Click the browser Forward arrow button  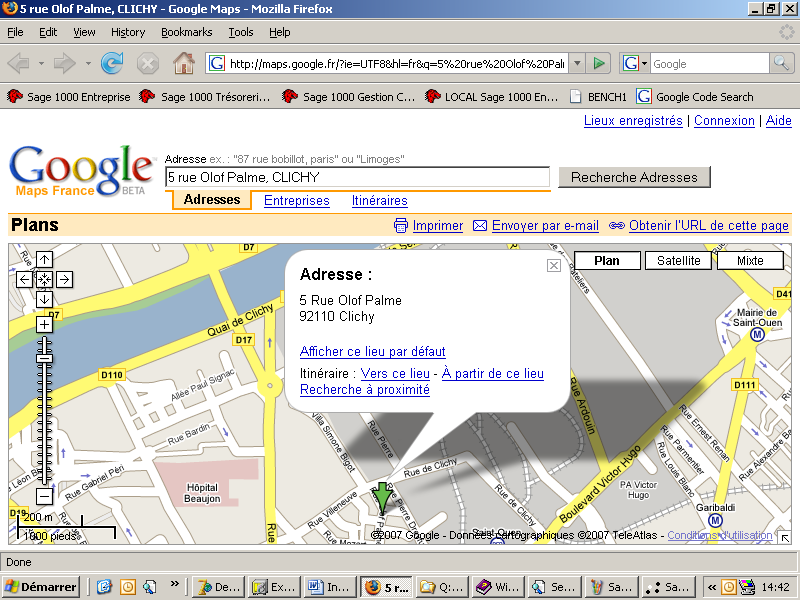[65, 64]
